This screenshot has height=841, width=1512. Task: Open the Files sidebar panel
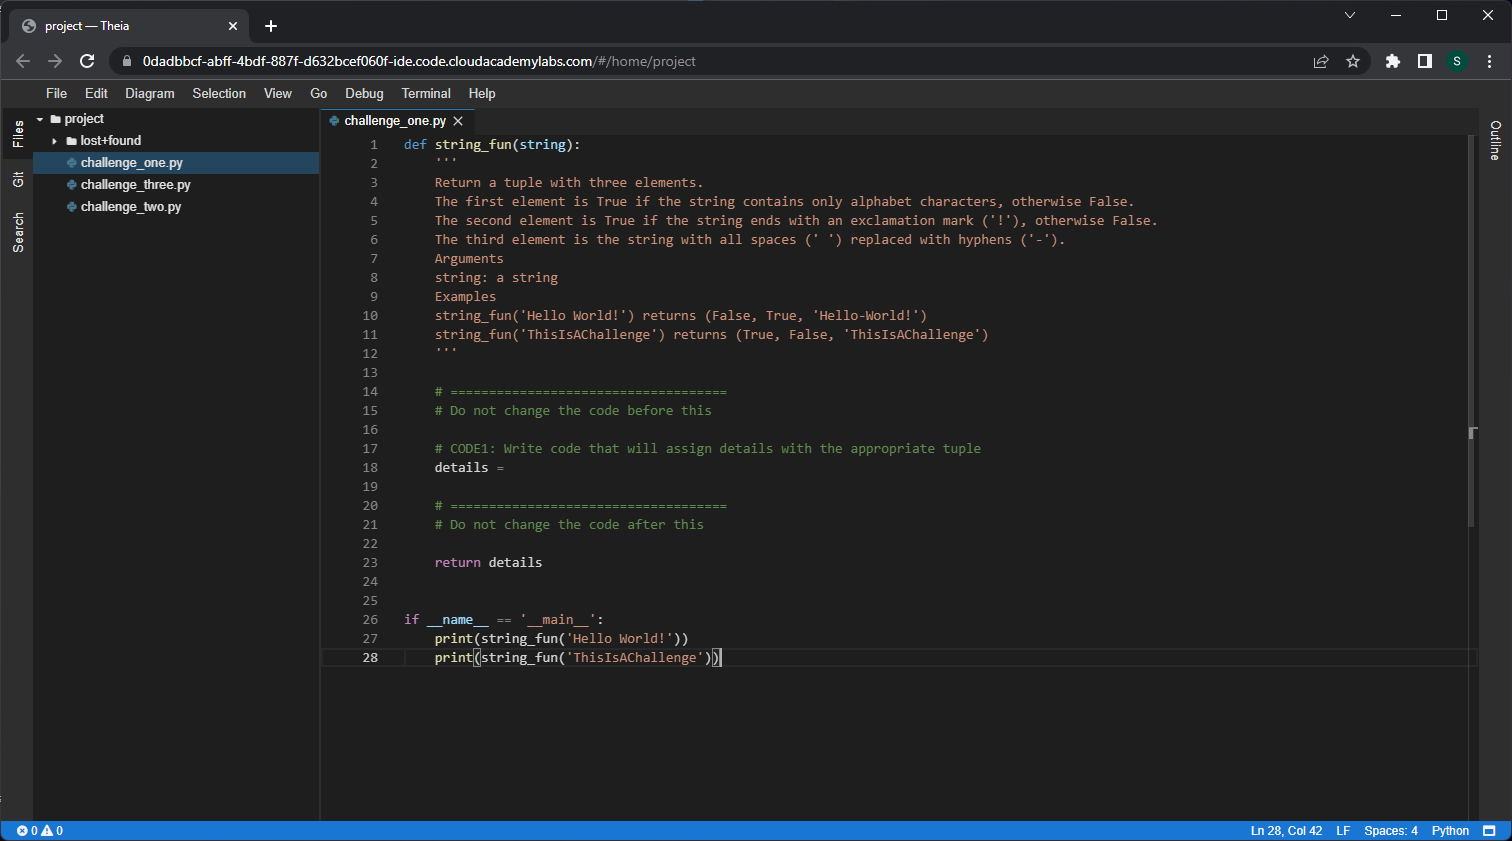[x=18, y=134]
